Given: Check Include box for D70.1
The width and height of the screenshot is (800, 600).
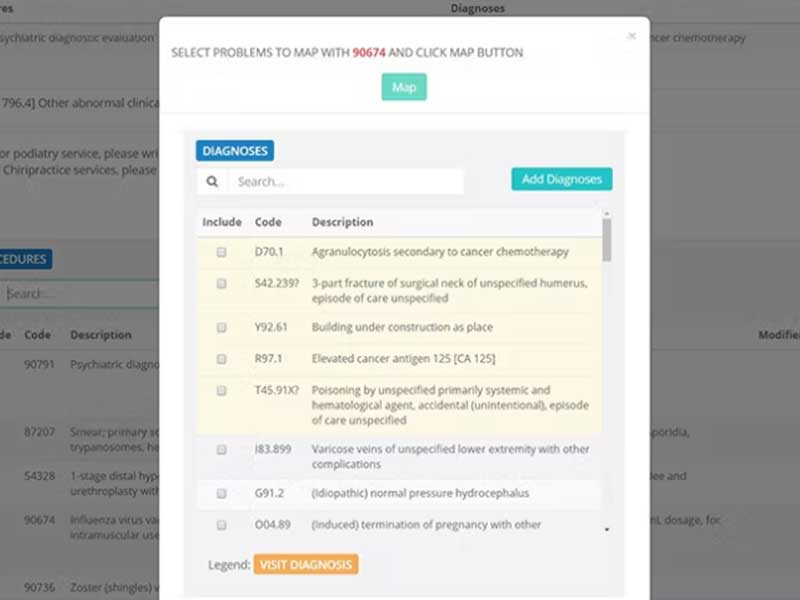Looking at the screenshot, I should pyautogui.click(x=222, y=252).
